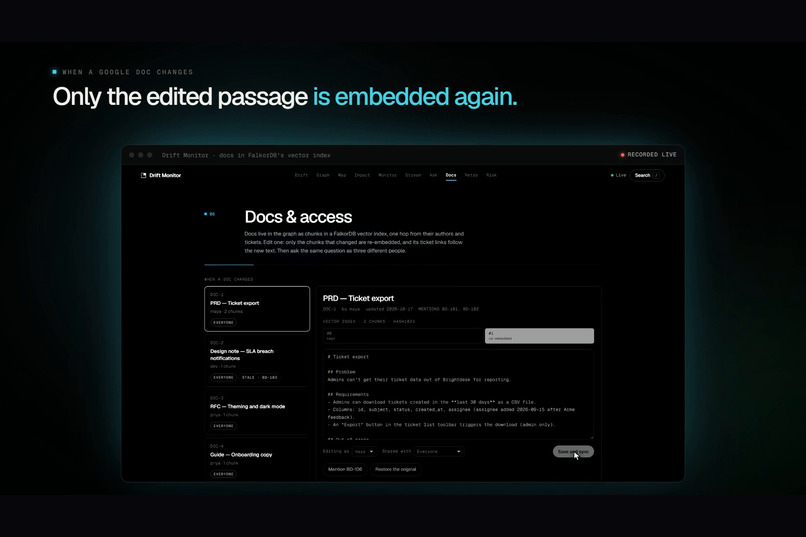Image resolution: width=806 pixels, height=537 pixels.
Task: Open the Shared with Everyone dropdown
Action: pyautogui.click(x=438, y=452)
